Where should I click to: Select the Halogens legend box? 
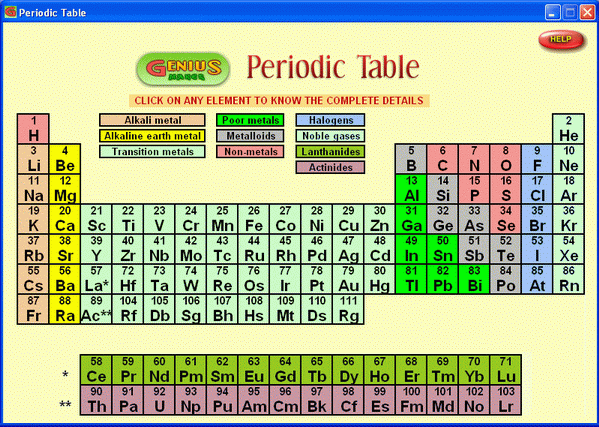coord(330,120)
